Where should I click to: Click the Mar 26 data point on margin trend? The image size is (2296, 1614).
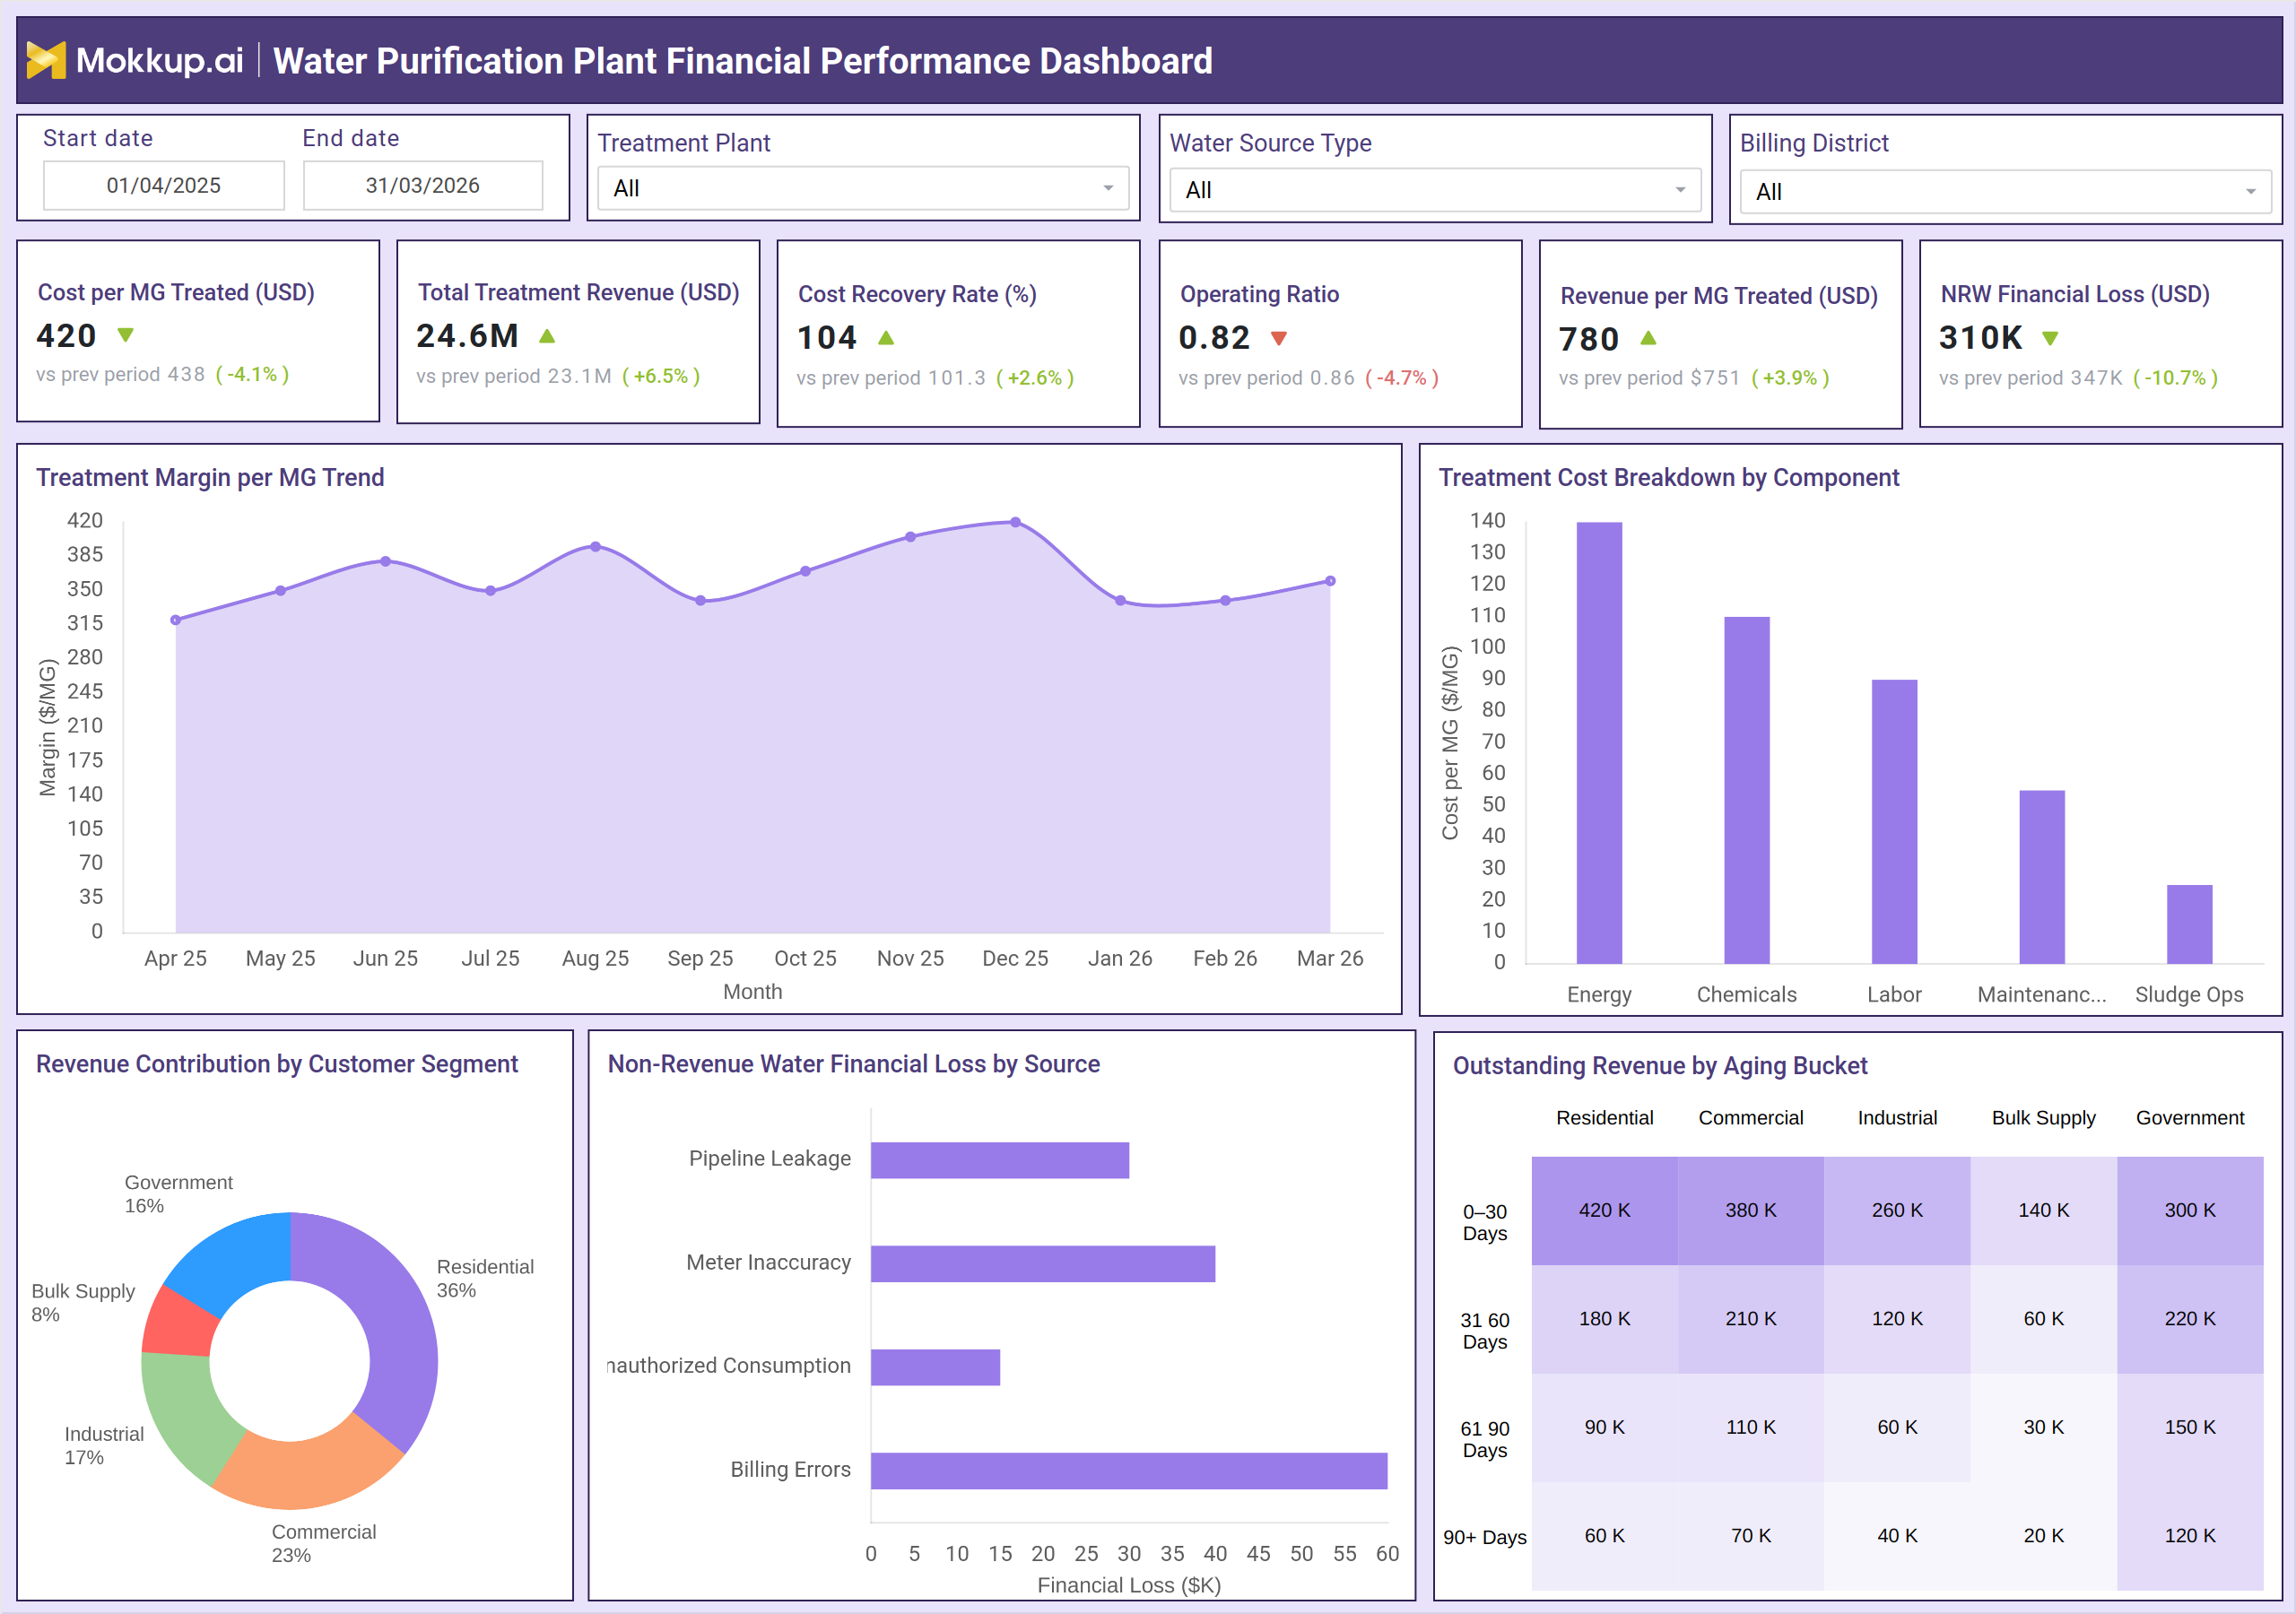click(x=1330, y=581)
